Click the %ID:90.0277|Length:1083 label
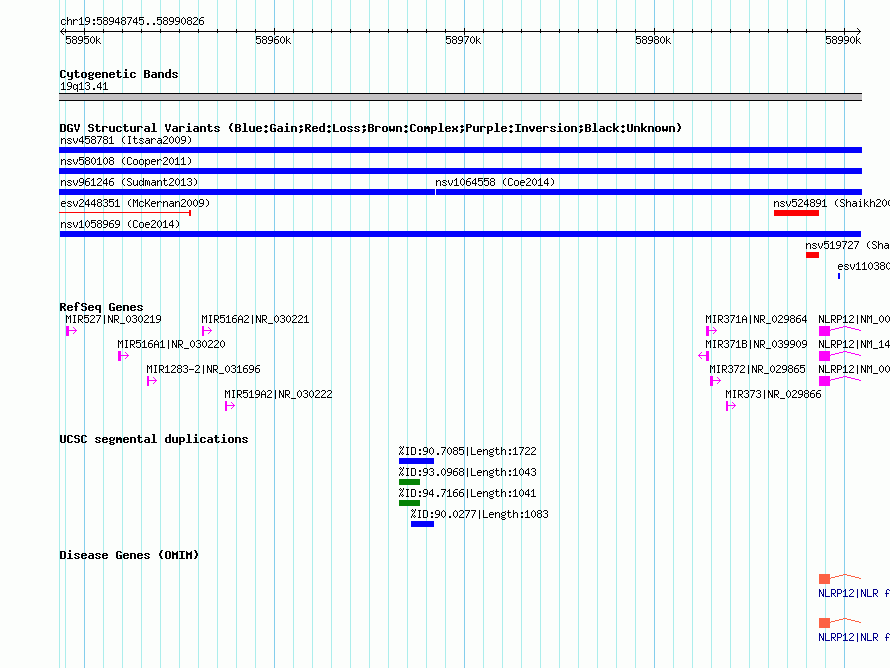Image resolution: width=890 pixels, height=668 pixels. [480, 514]
